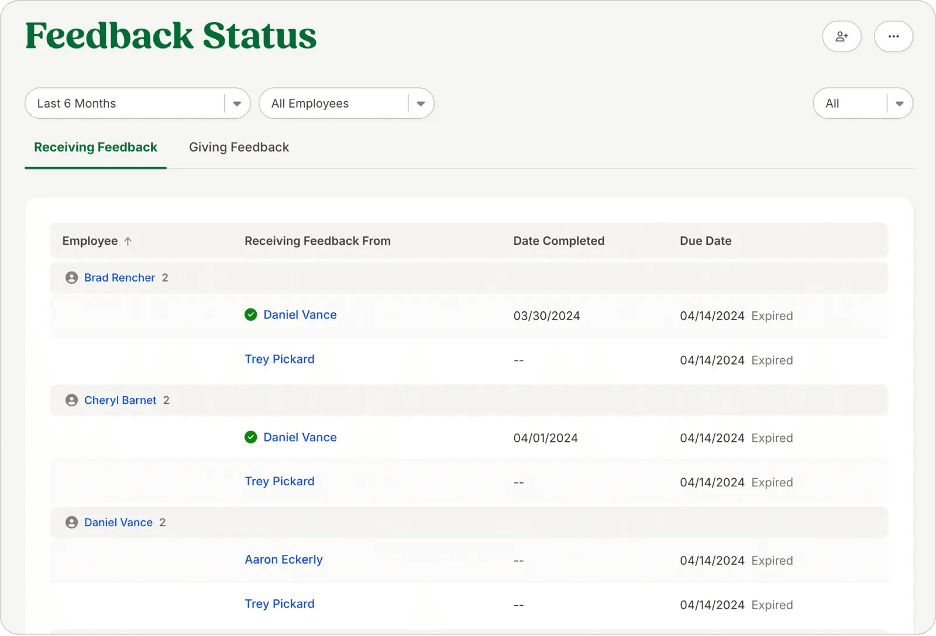Viewport: 936px width, 636px height.
Task: Click the green checkmark in Cheryl Barnet's section
Action: [250, 437]
